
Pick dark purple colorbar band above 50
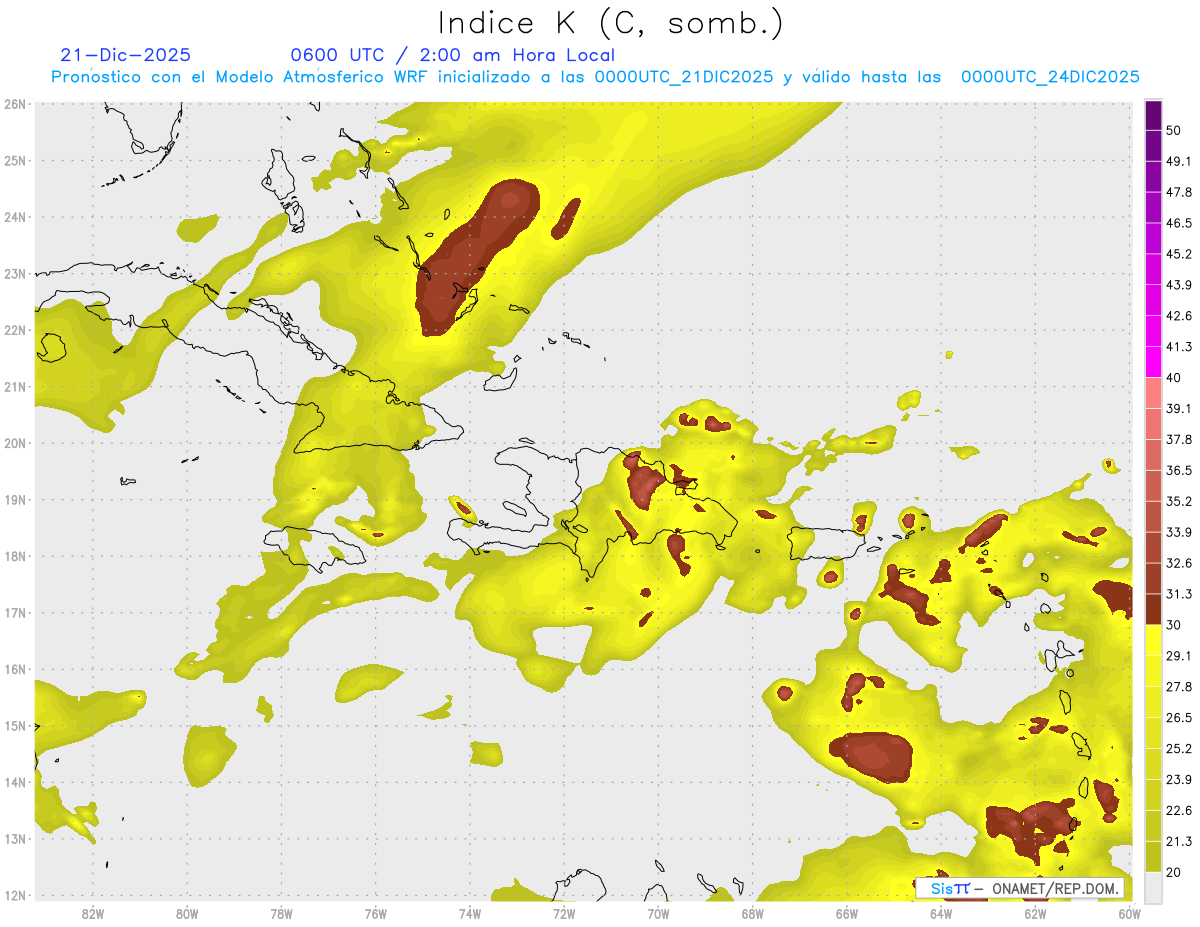(1153, 115)
